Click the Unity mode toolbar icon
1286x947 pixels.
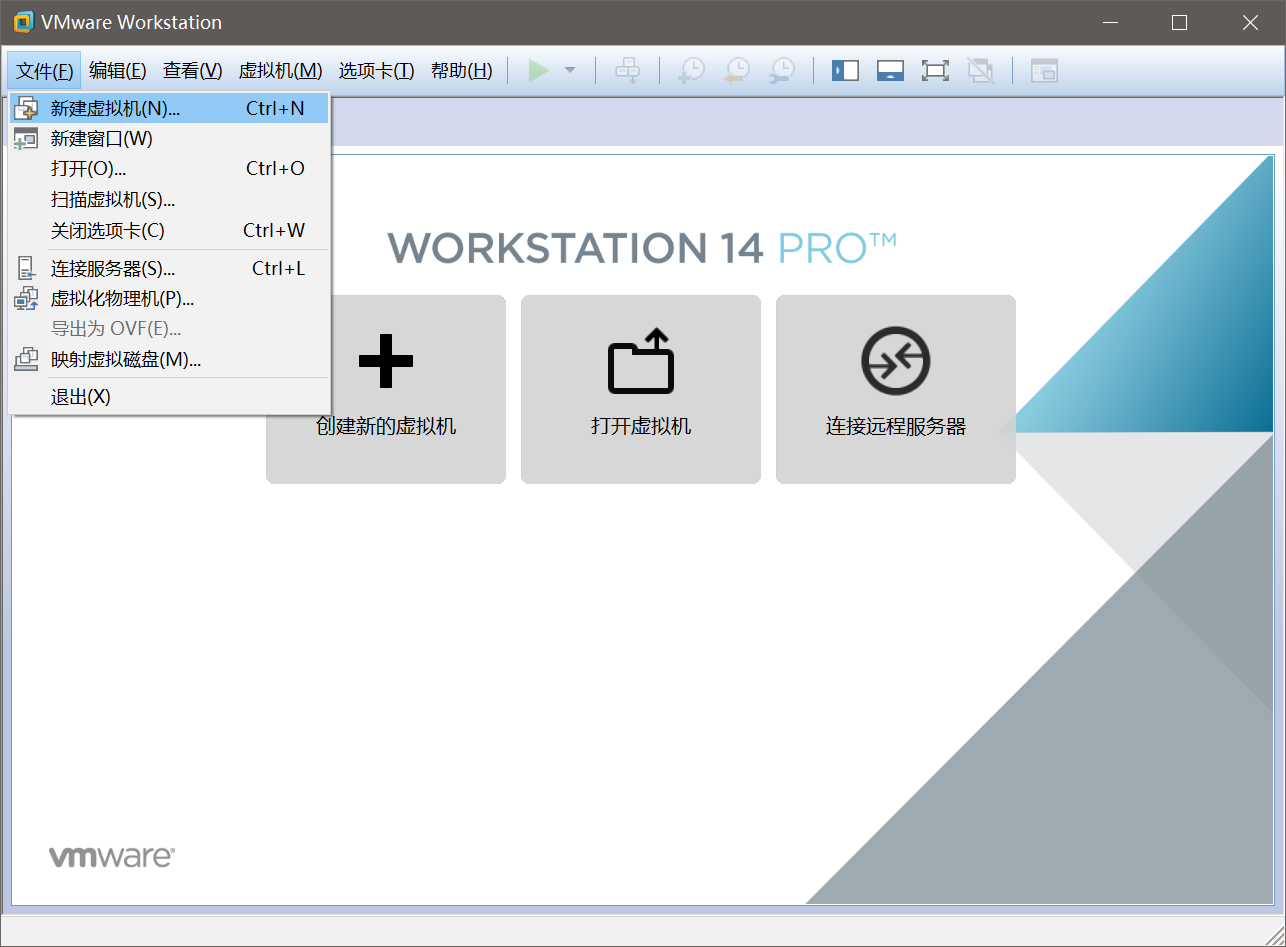pos(981,71)
